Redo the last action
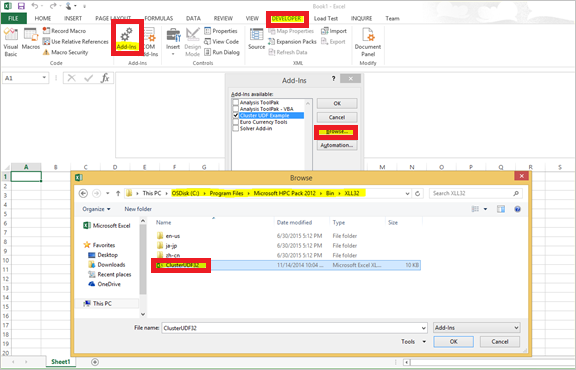This screenshot has height=370, width=576. click(x=53, y=6)
